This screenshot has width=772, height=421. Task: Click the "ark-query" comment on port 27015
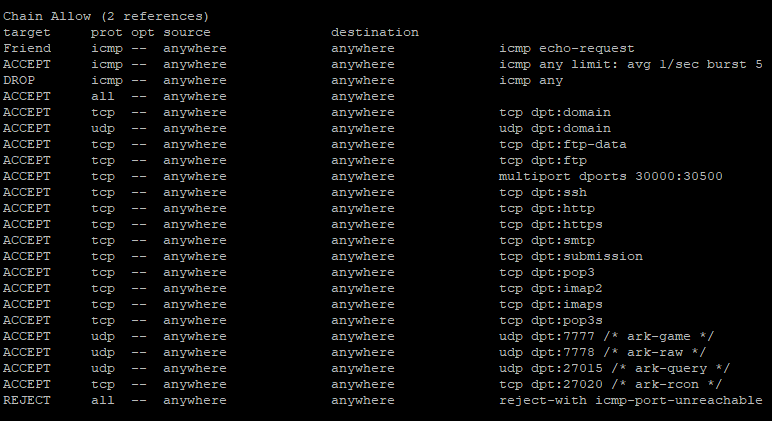tap(671, 368)
